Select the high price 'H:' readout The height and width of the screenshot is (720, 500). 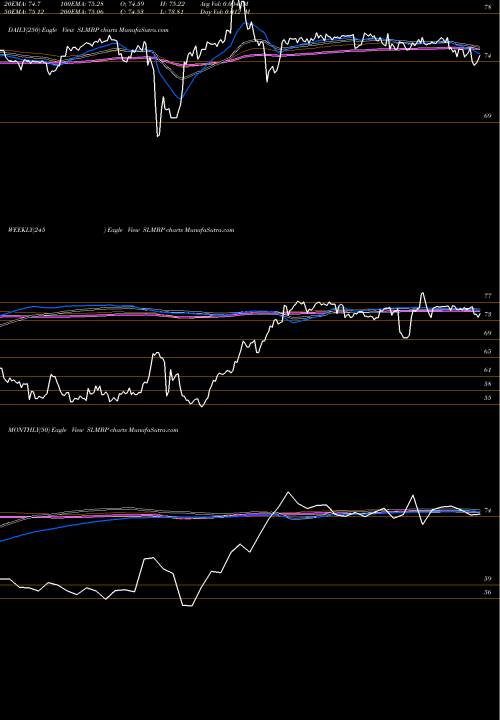coord(173,3)
